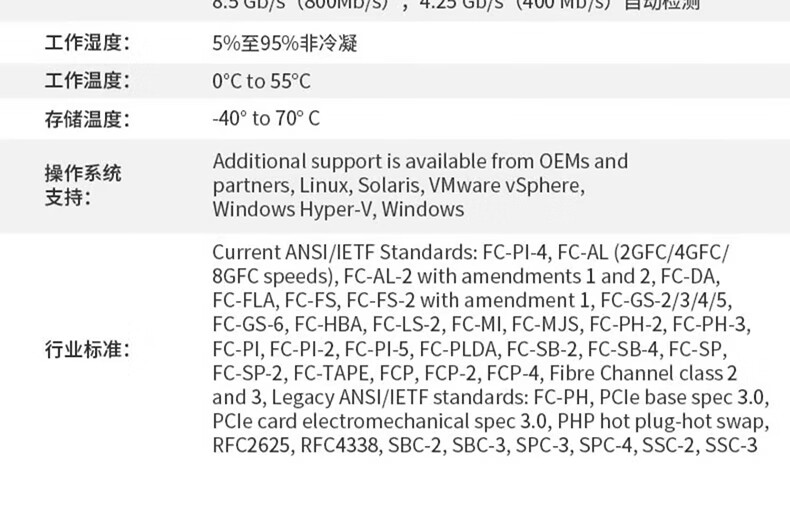
Task: Select the 0°C to 55°C temperature value
Action: (x=261, y=81)
